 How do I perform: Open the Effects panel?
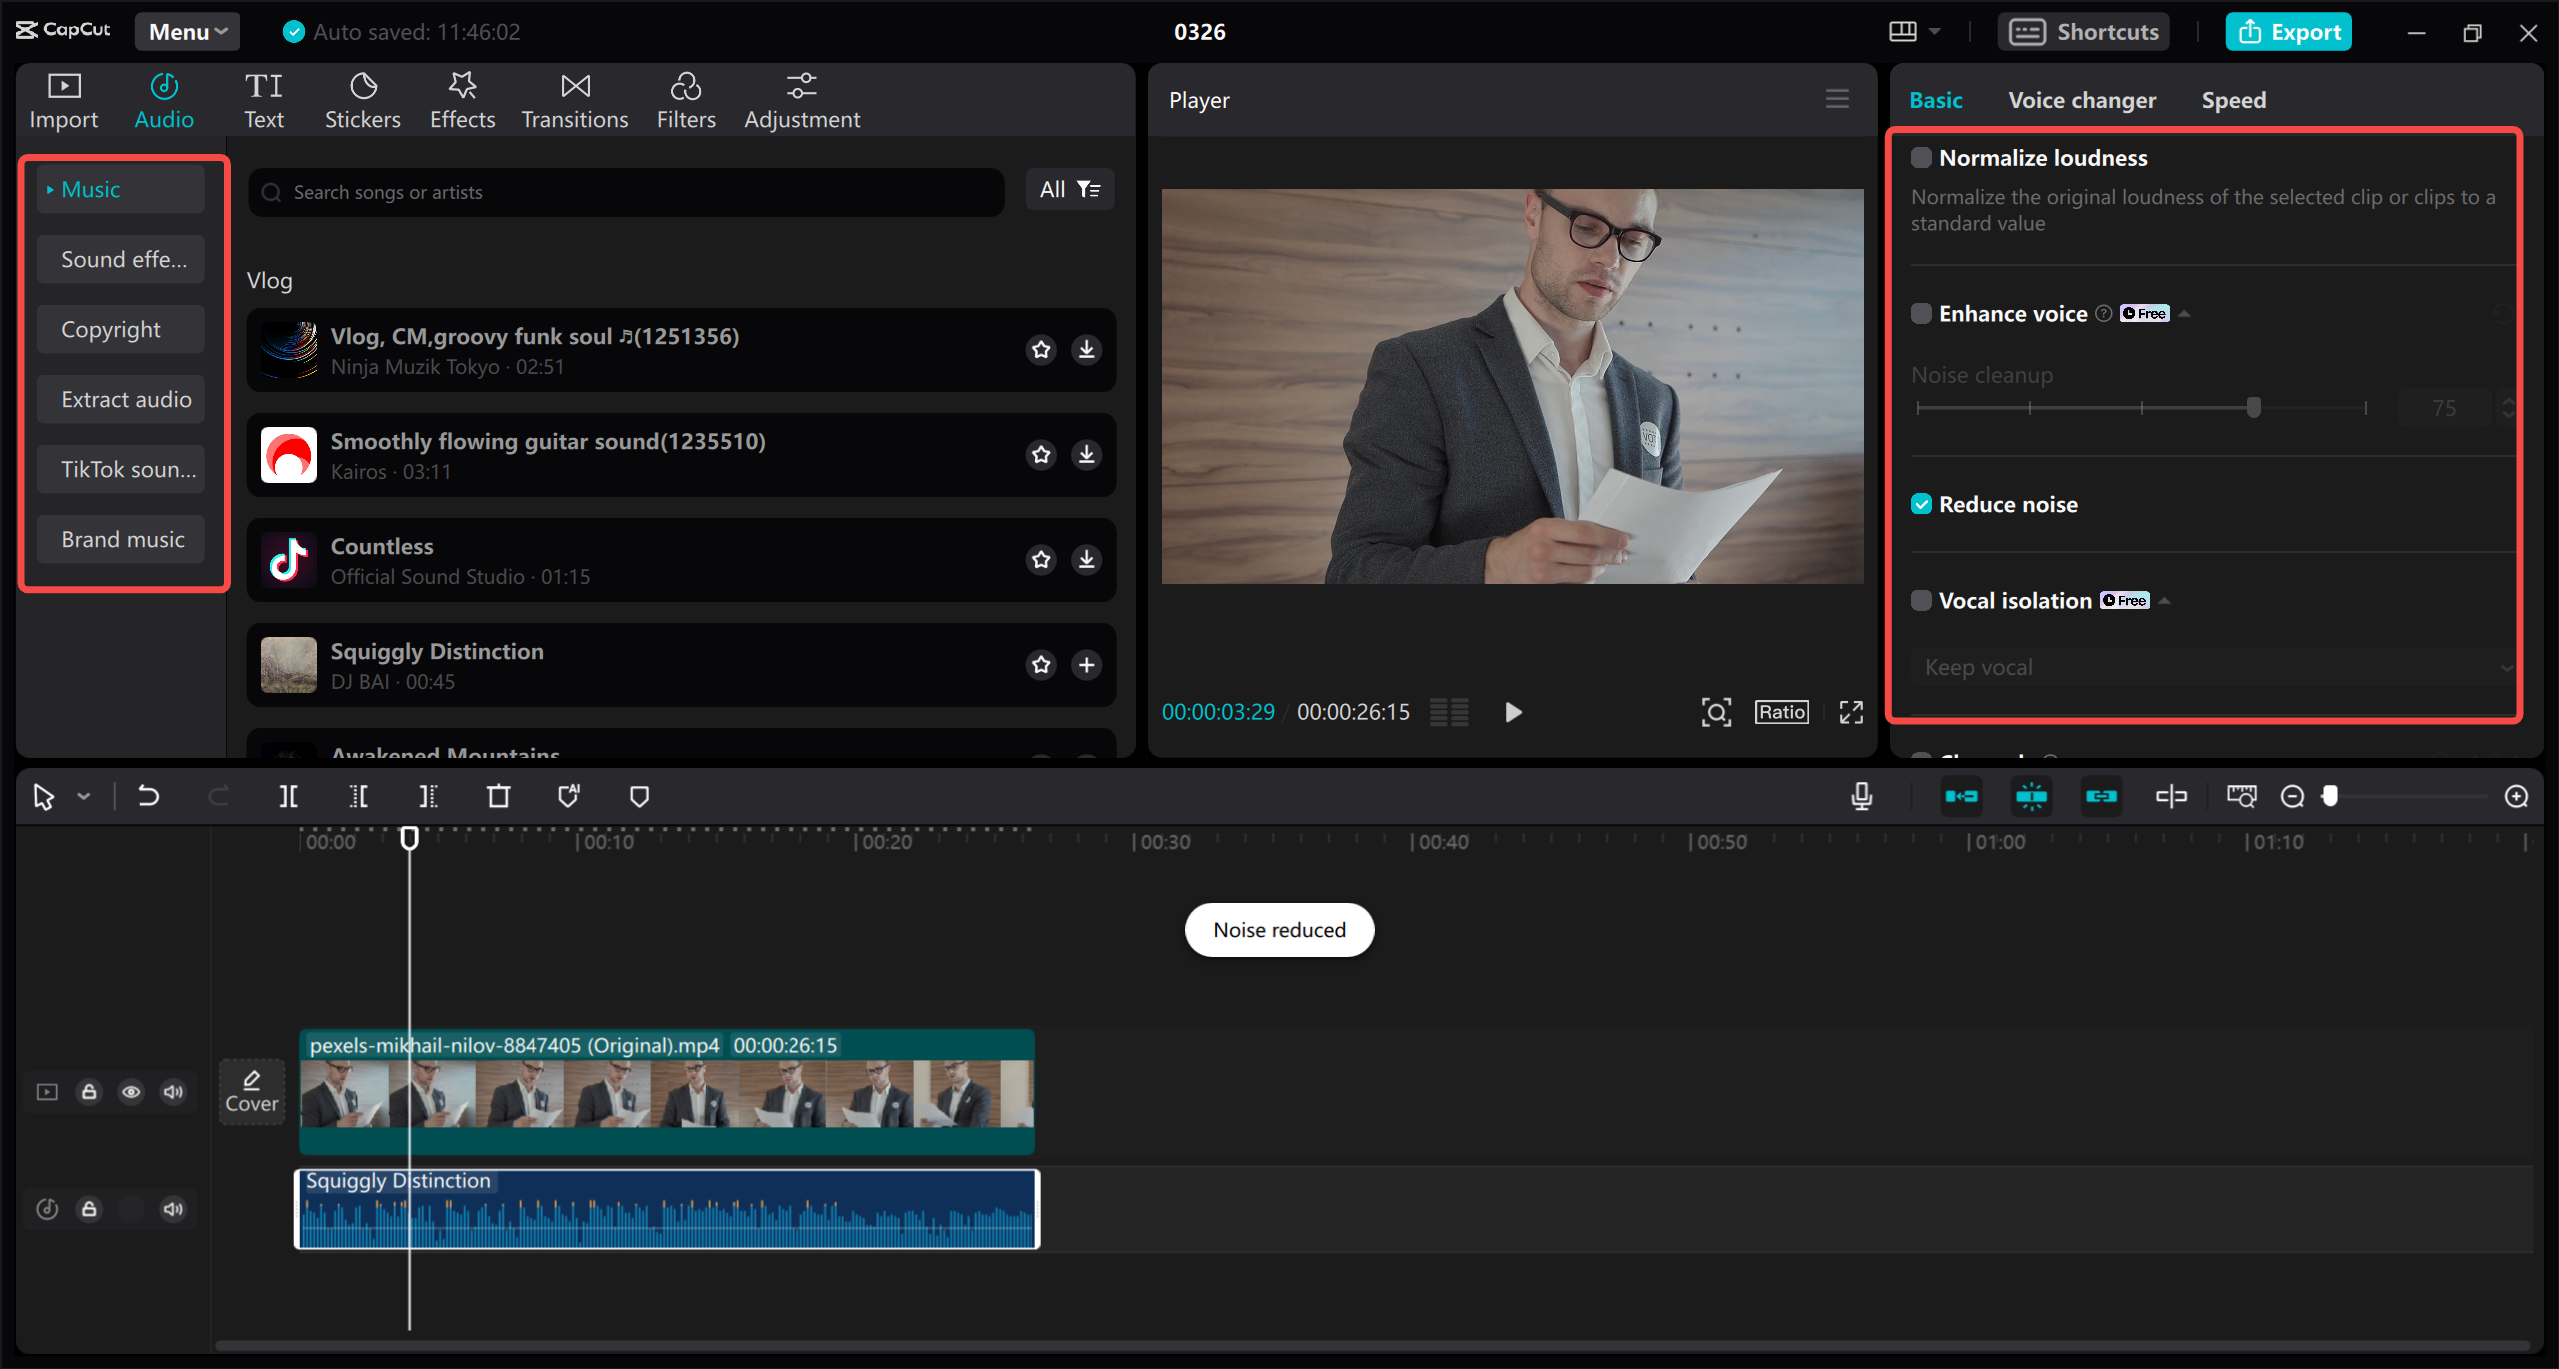461,98
